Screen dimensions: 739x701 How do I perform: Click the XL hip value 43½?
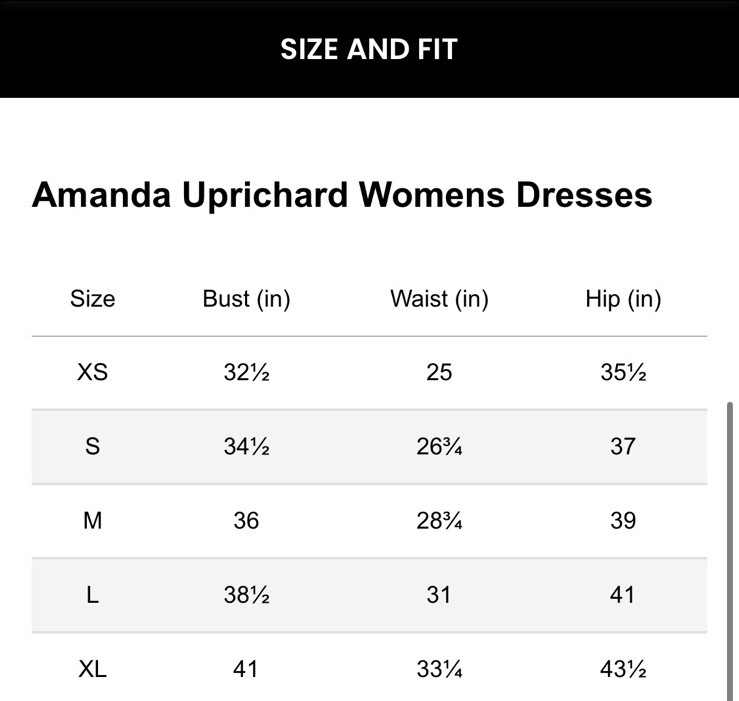click(x=623, y=668)
